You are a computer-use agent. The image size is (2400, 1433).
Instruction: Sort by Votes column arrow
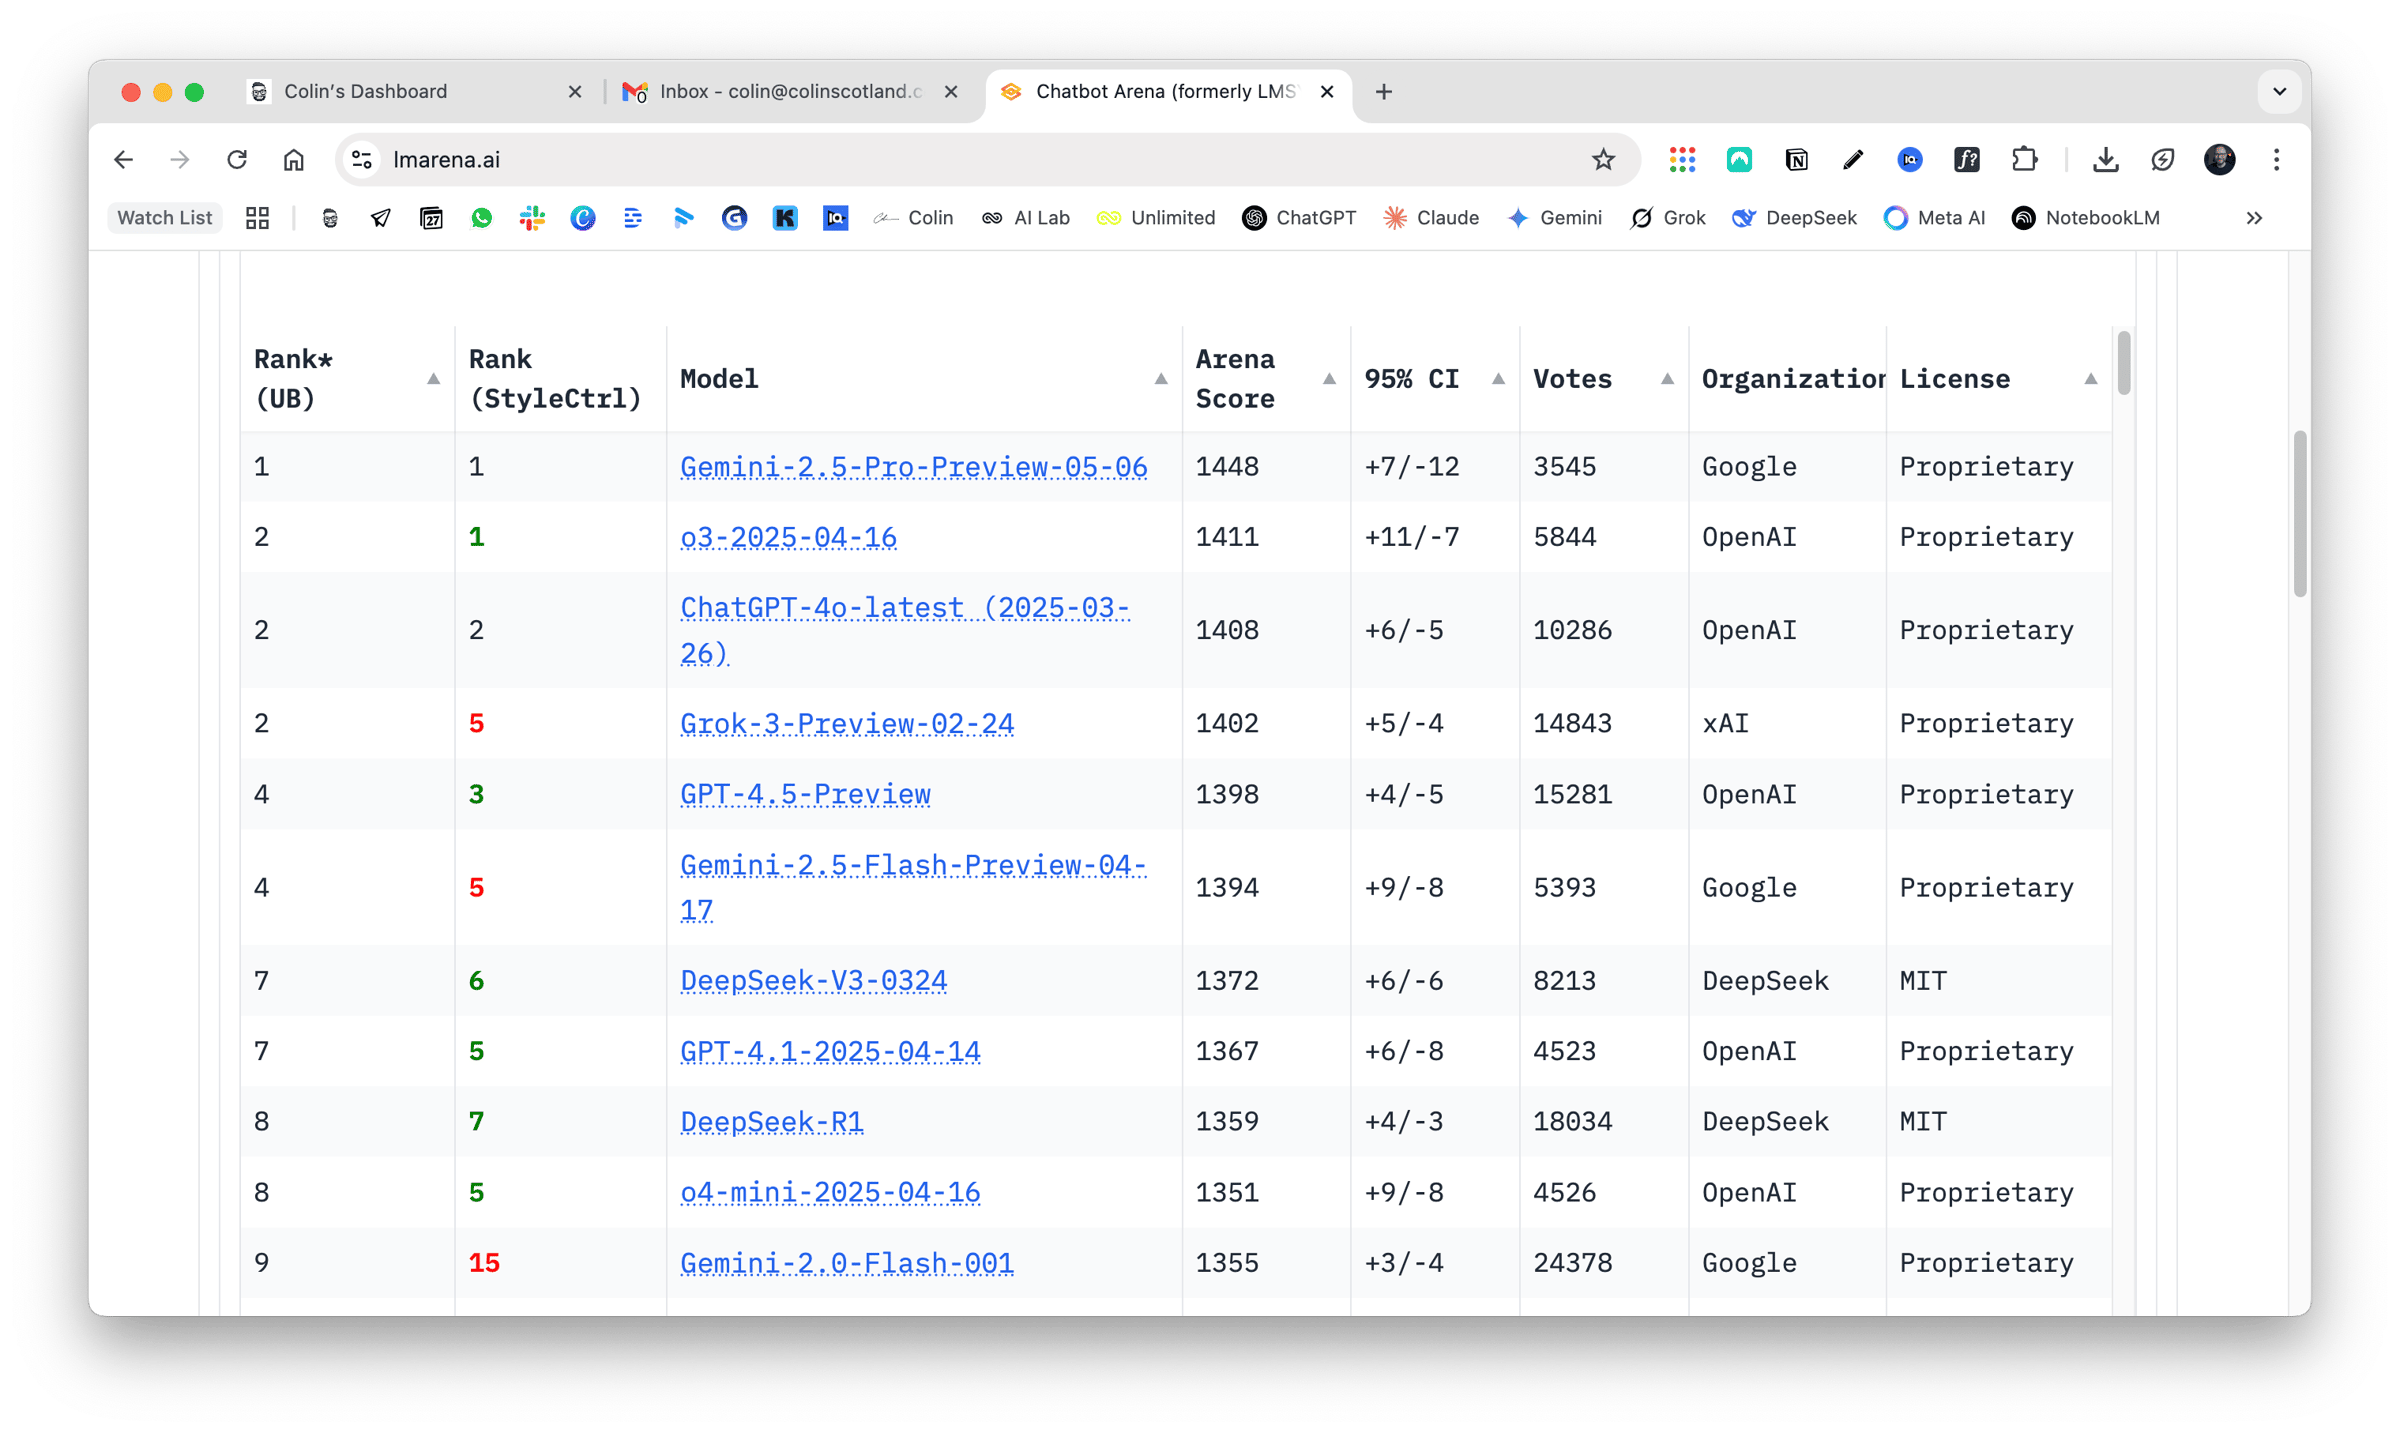click(1667, 379)
